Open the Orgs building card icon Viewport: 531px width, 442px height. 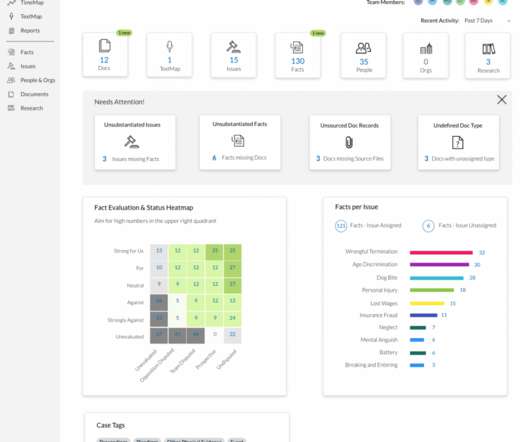coord(426,49)
